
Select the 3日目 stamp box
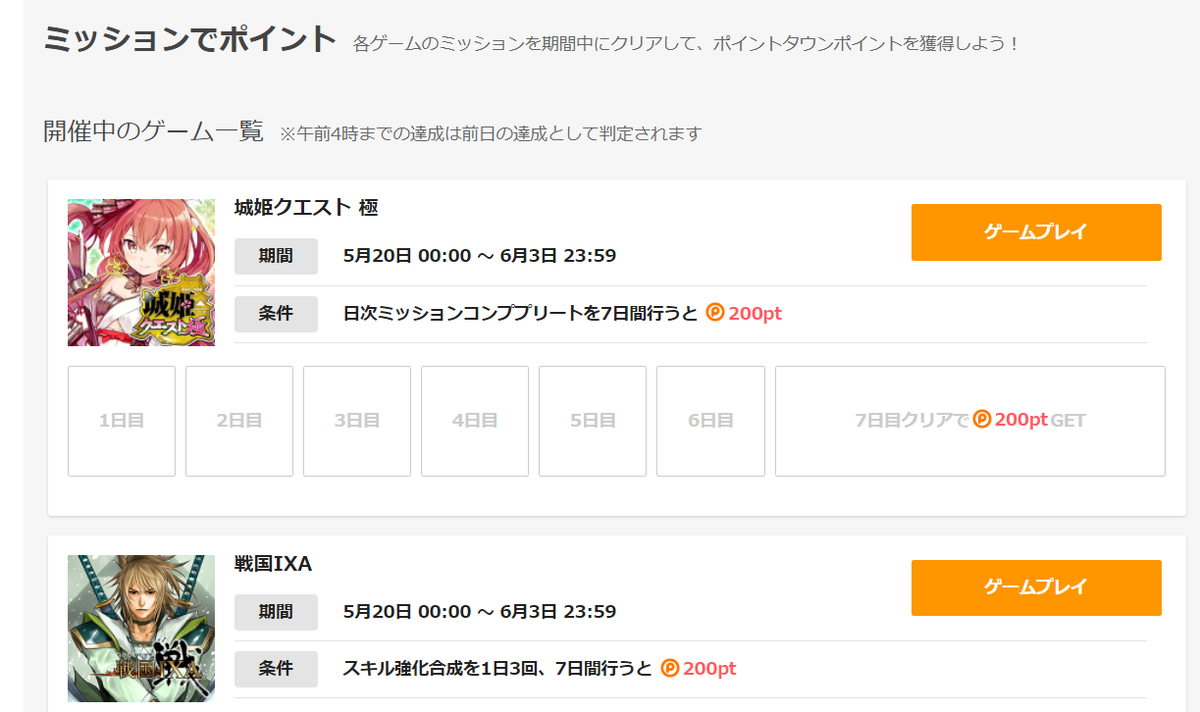pyautogui.click(x=357, y=421)
